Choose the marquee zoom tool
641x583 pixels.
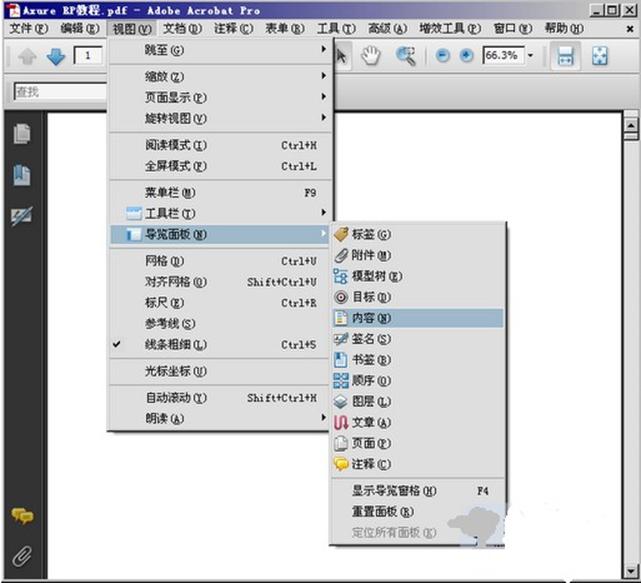(406, 56)
